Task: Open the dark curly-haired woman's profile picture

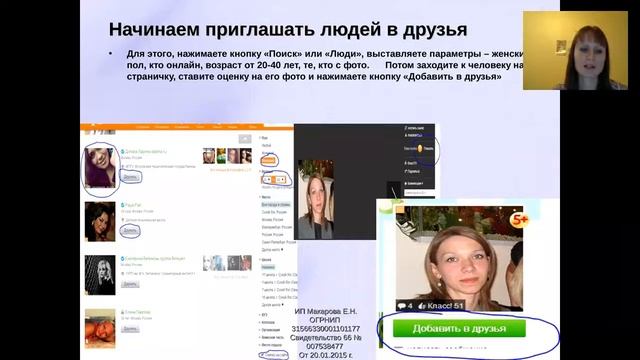Action: 100,222
